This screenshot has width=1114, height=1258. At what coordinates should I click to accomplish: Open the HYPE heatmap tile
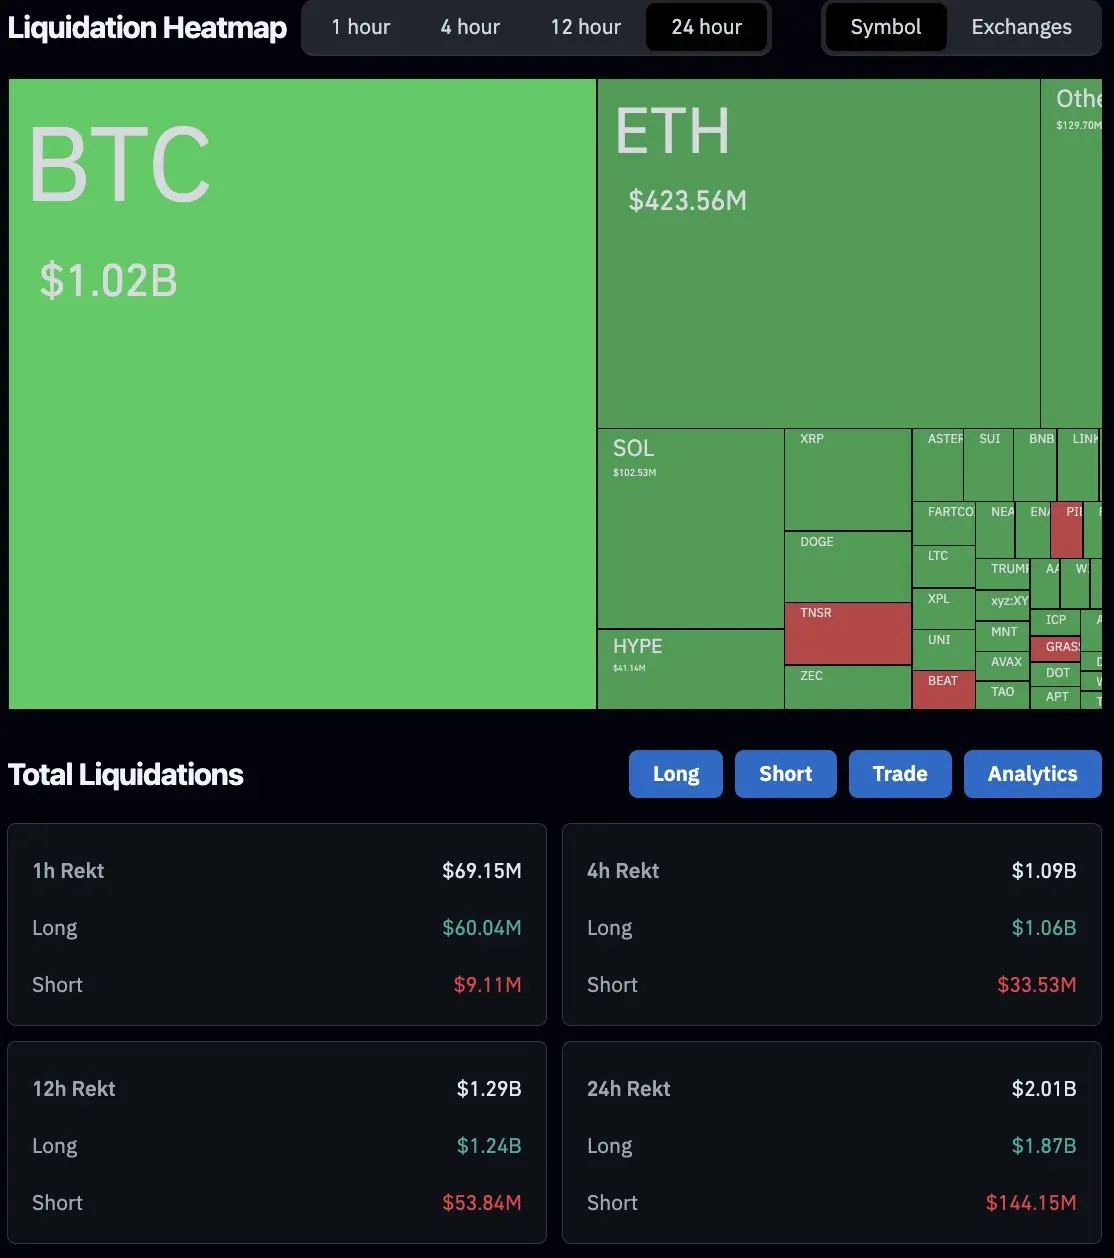click(691, 669)
